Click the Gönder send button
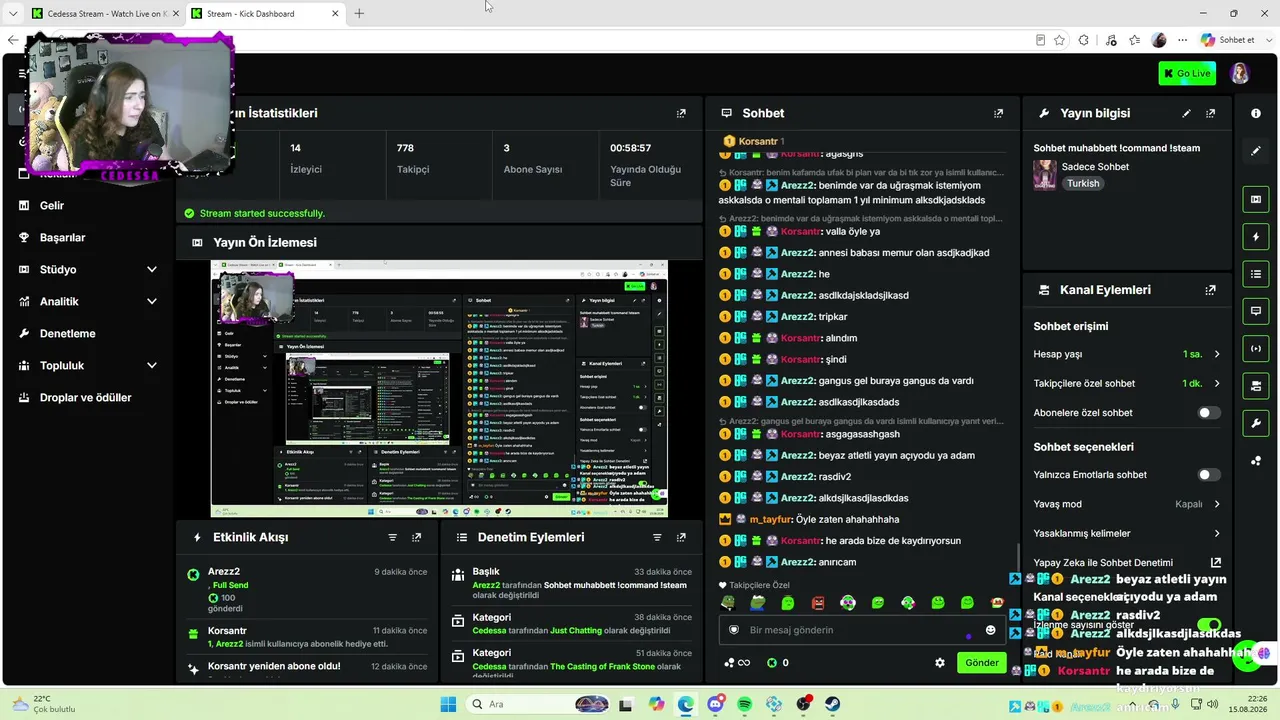Image resolution: width=1280 pixels, height=720 pixels. [981, 662]
